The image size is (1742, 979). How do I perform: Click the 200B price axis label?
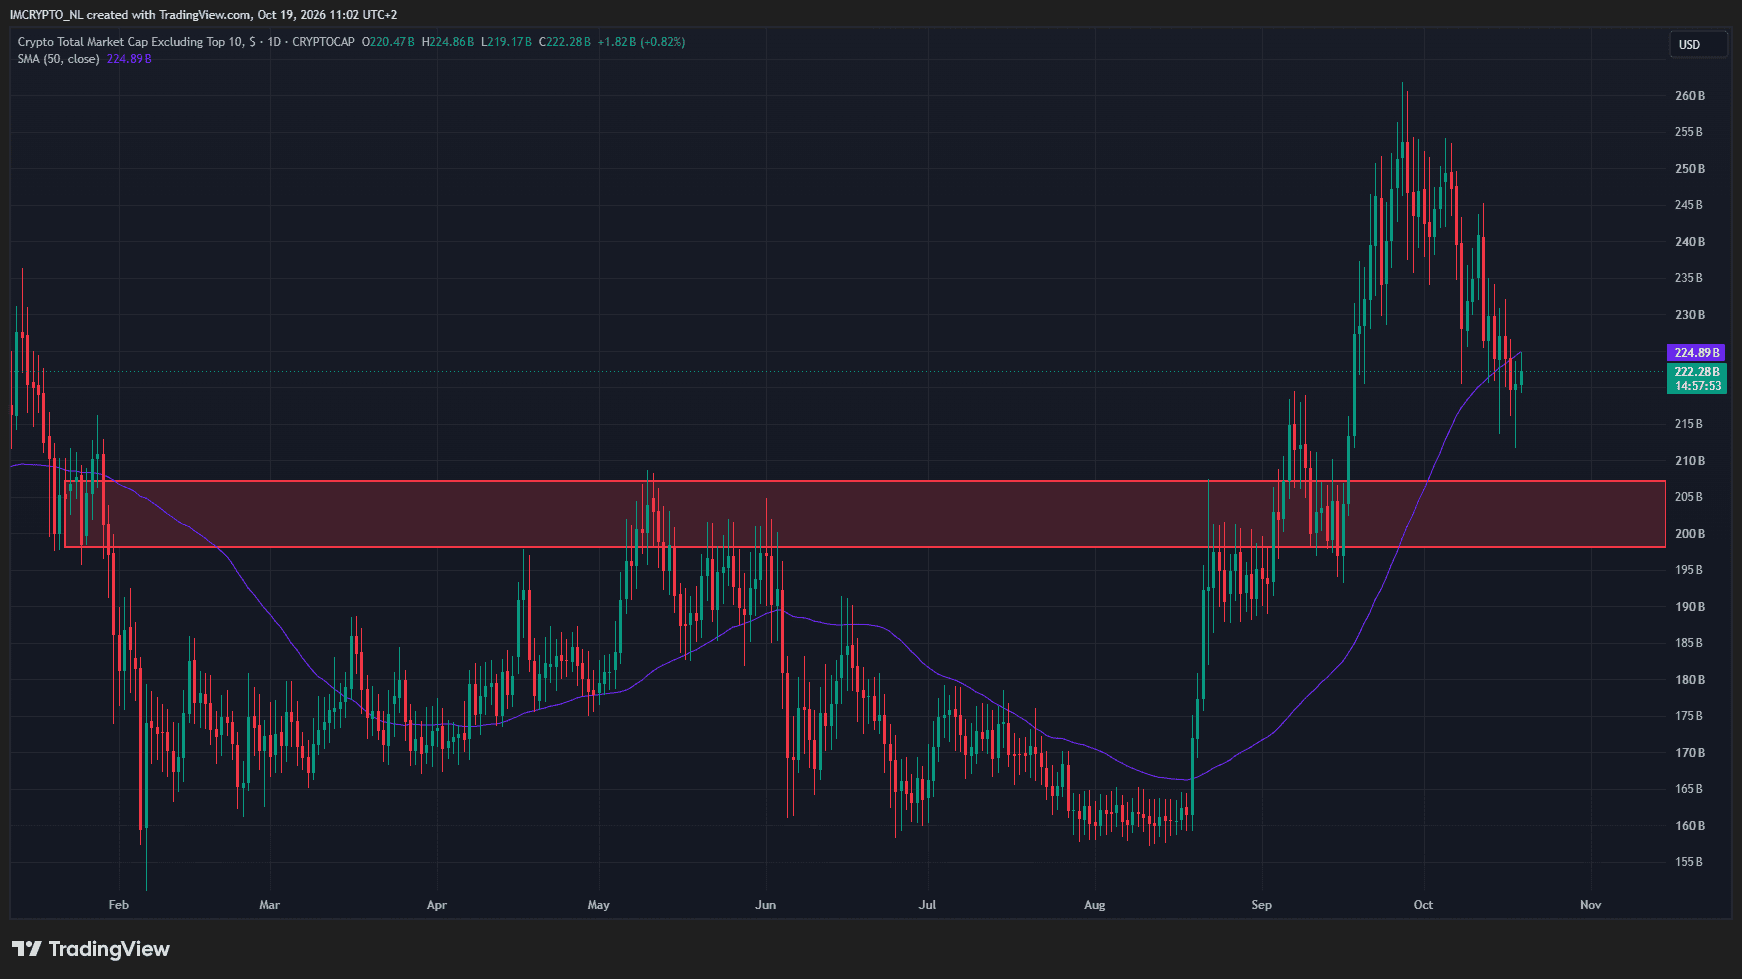pyautogui.click(x=1689, y=534)
